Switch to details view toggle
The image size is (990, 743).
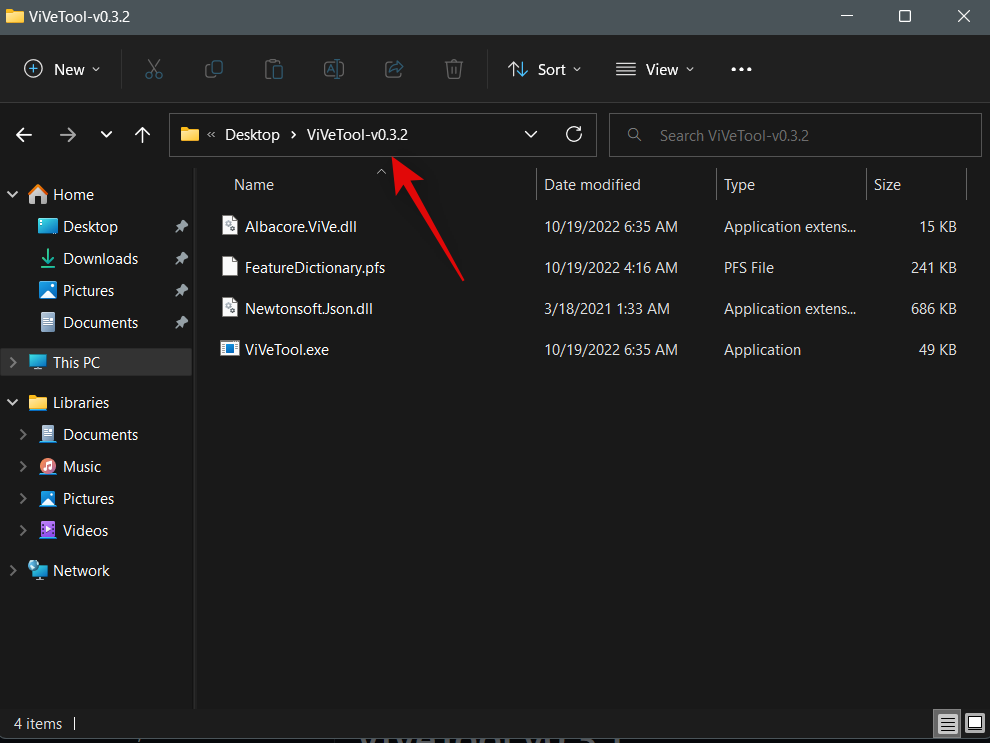coord(946,723)
